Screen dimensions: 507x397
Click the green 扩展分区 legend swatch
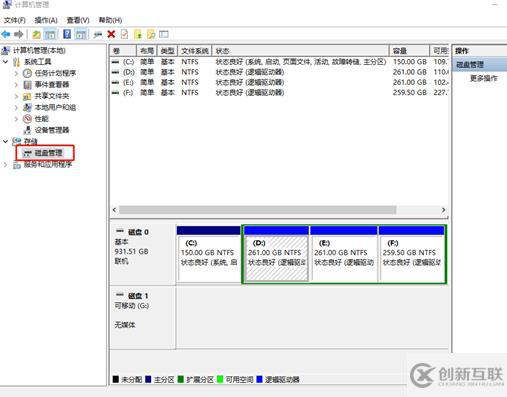point(181,379)
